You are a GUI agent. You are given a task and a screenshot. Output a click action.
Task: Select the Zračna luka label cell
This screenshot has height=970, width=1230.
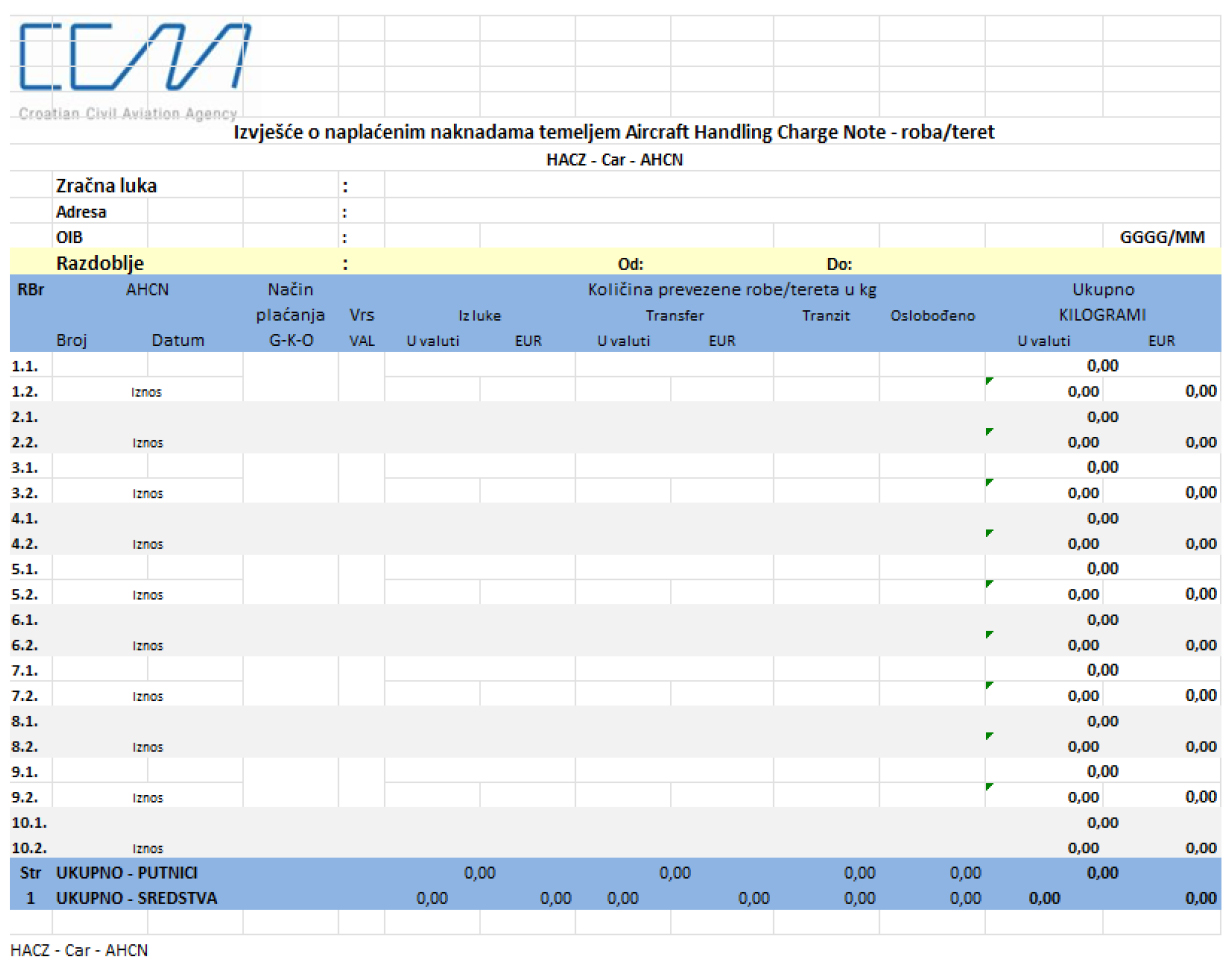click(x=106, y=186)
